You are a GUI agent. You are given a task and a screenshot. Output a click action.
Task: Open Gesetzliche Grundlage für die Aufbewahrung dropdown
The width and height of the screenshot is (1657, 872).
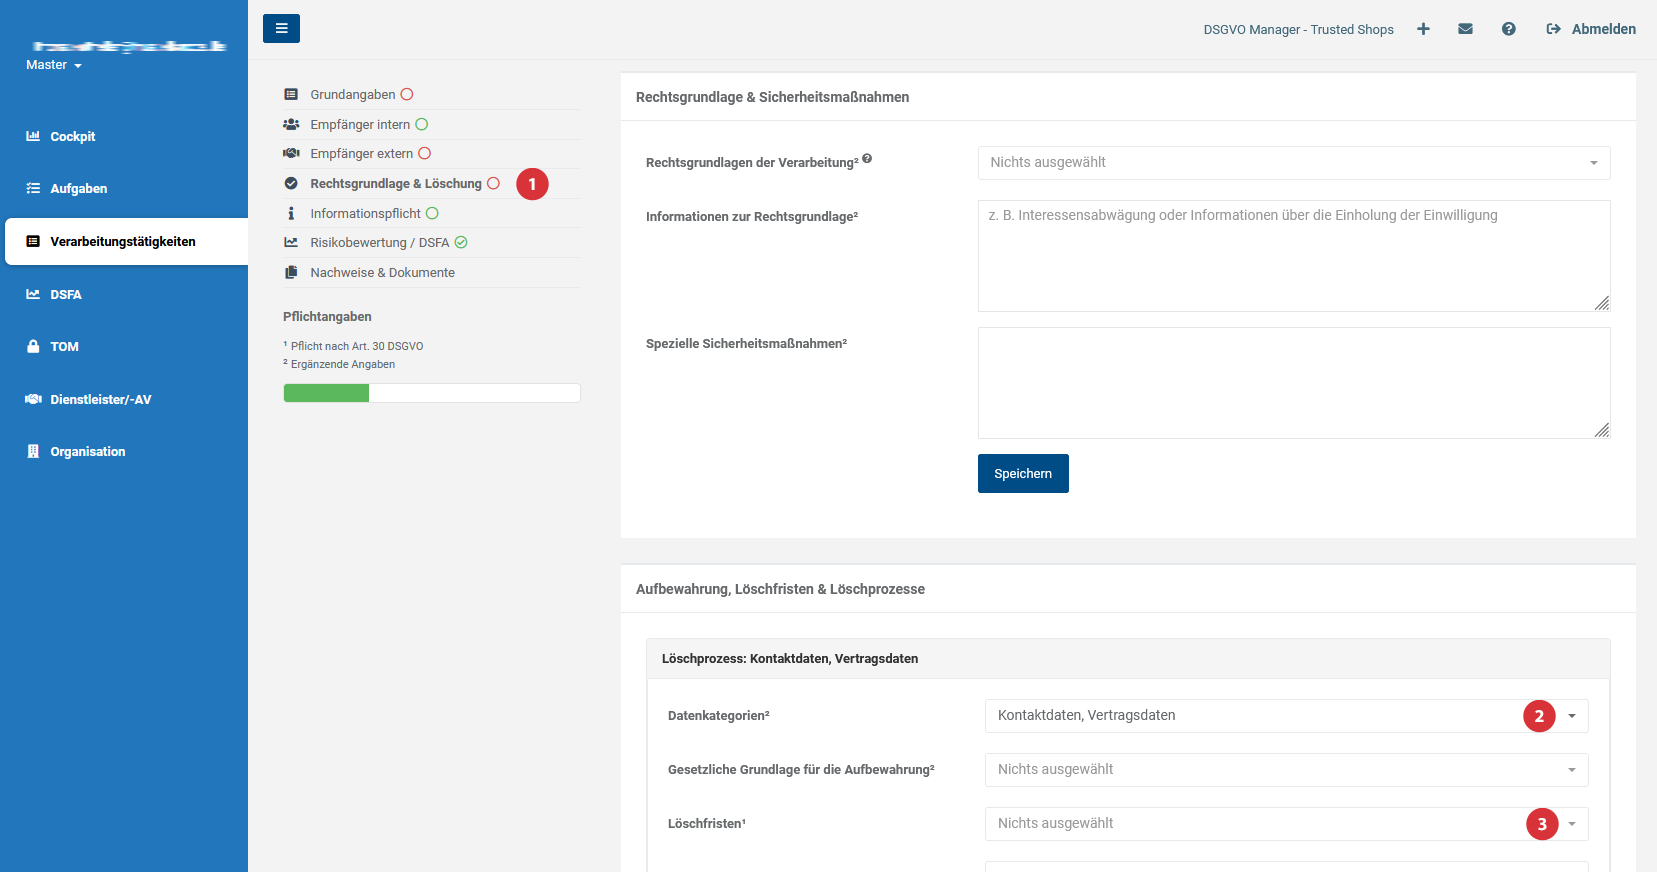(x=1287, y=770)
